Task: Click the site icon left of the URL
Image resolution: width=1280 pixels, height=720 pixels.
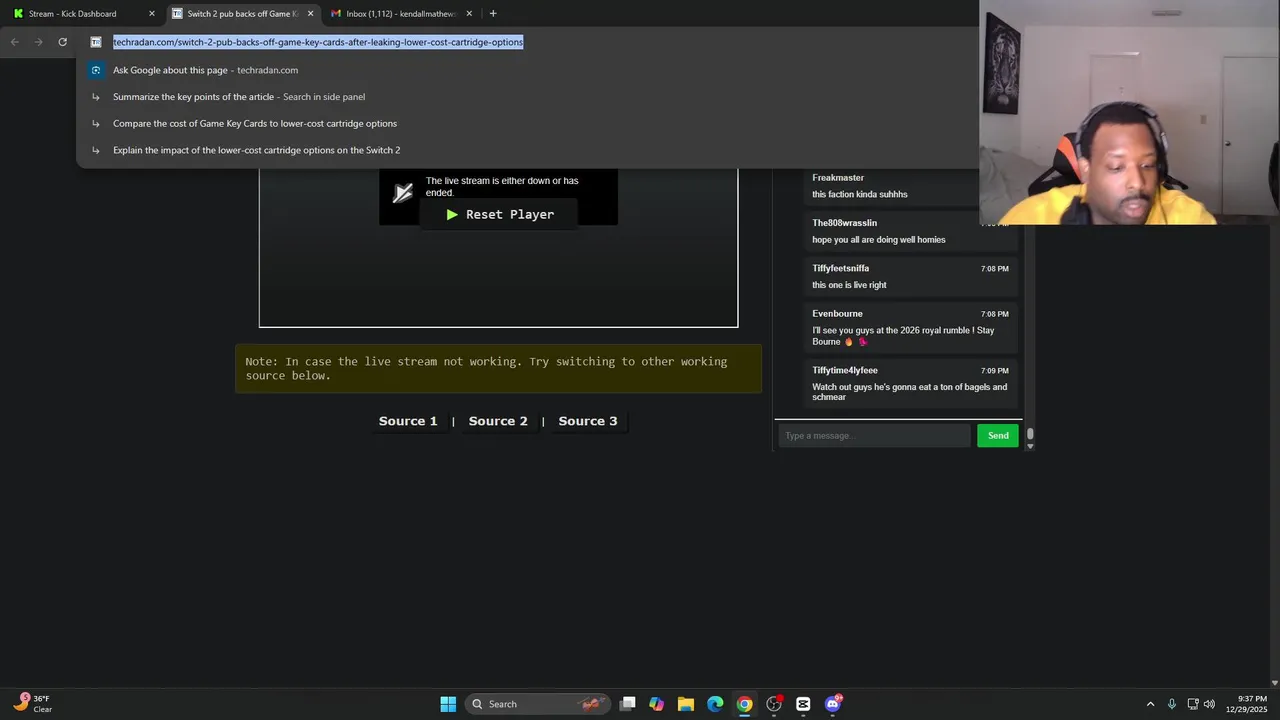Action: pos(96,42)
